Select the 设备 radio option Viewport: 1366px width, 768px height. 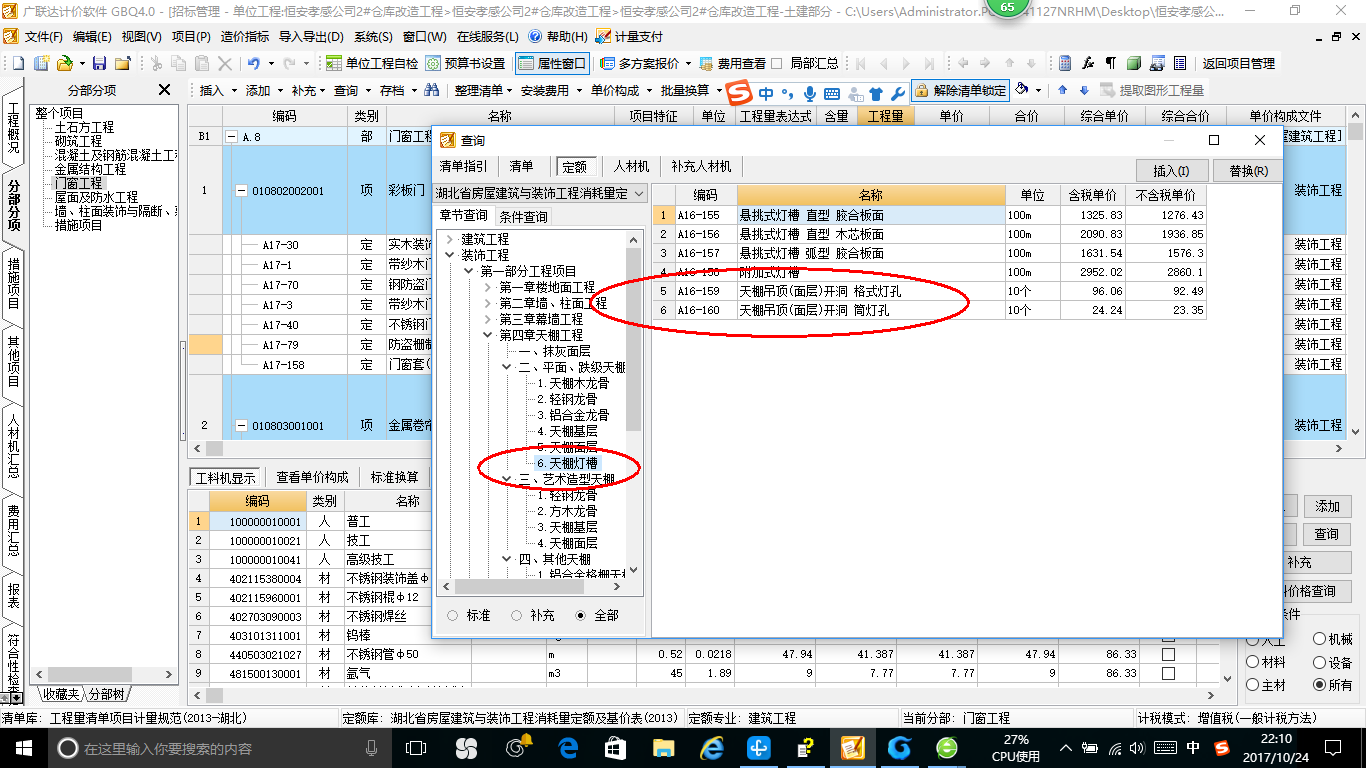pyautogui.click(x=1320, y=662)
